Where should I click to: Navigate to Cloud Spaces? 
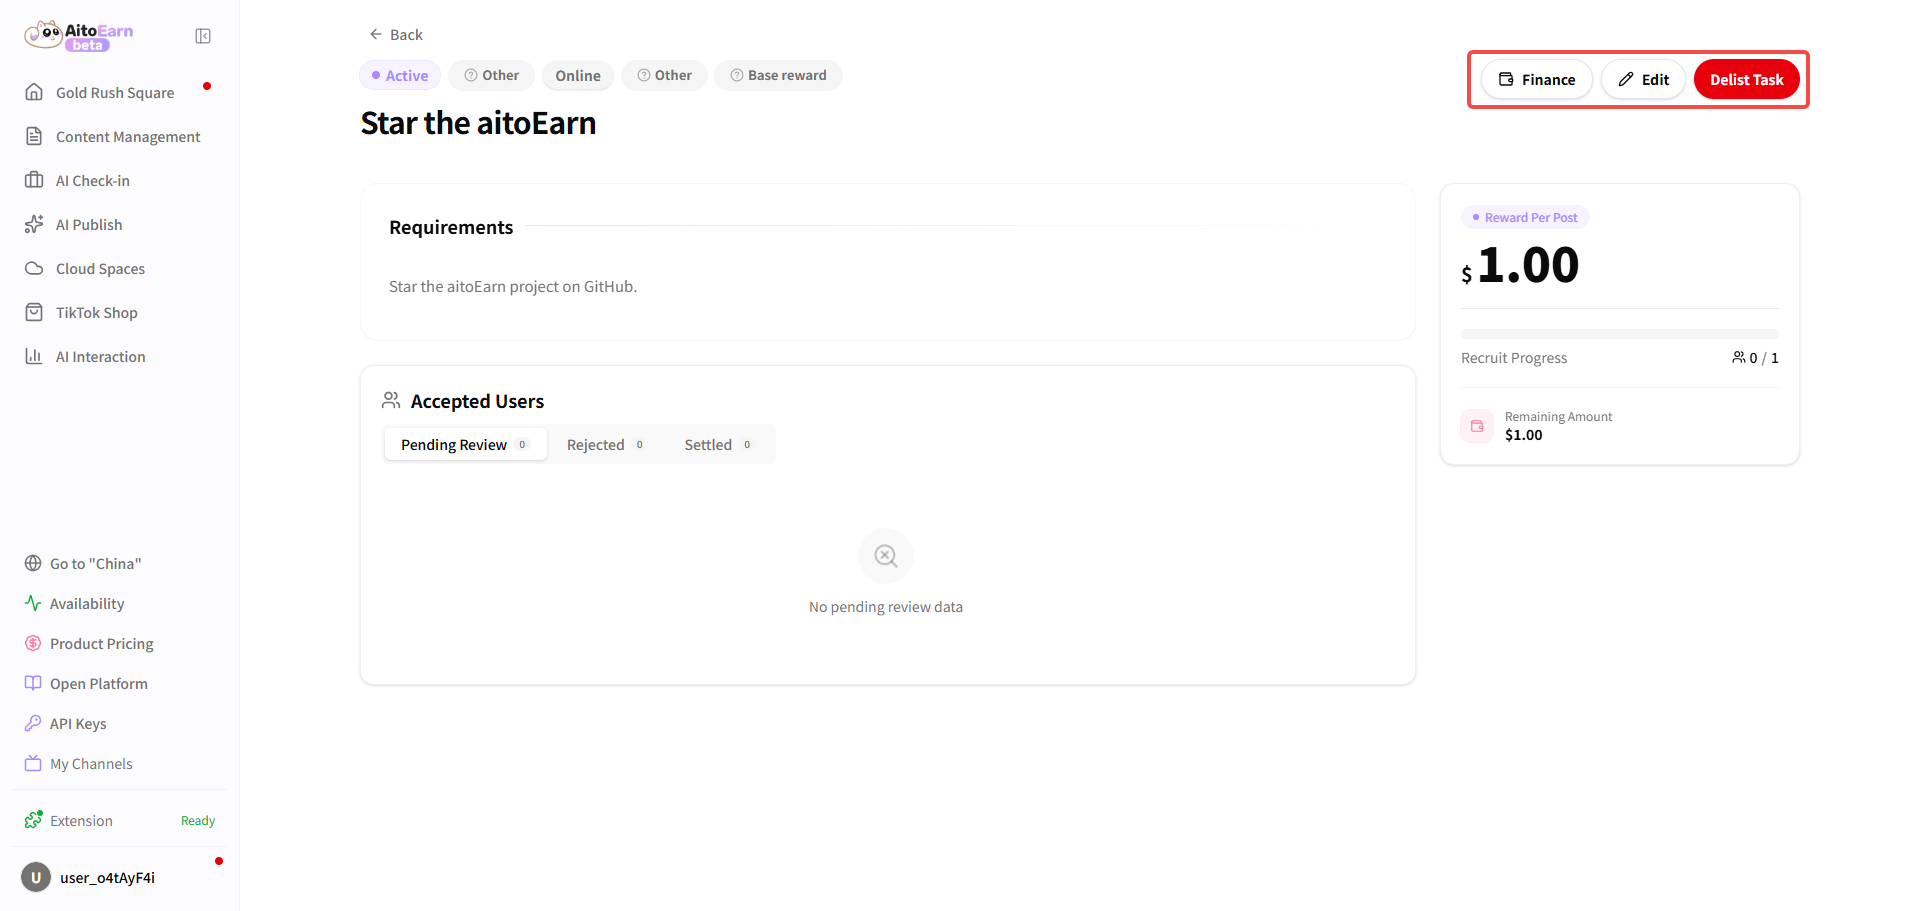point(120,268)
